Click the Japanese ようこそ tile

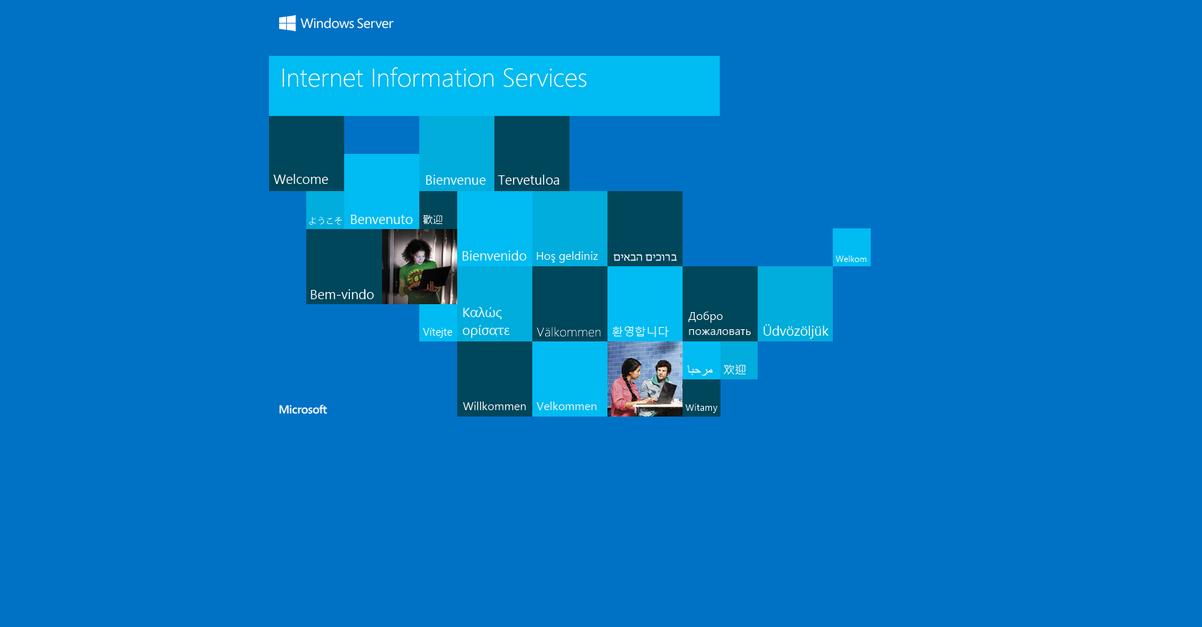pos(325,210)
